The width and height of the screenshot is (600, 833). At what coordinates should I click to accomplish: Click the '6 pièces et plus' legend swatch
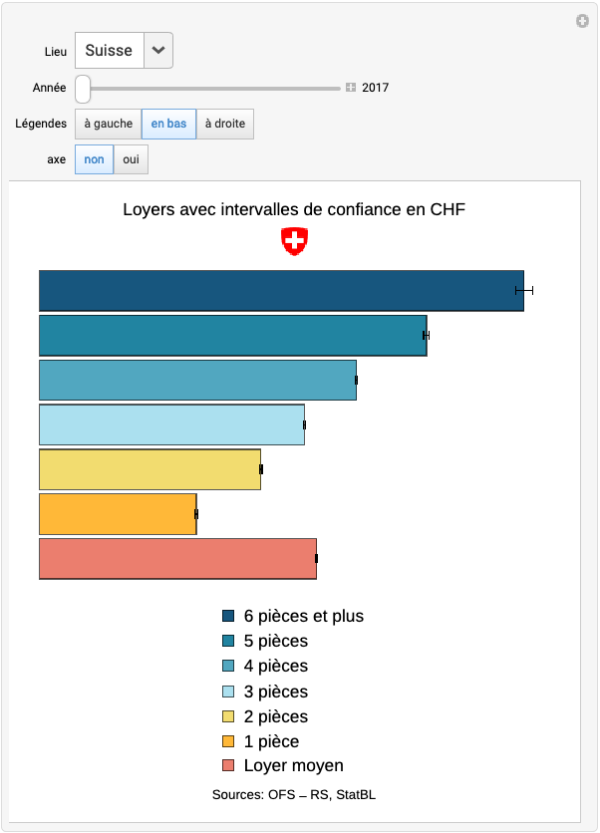pyautogui.click(x=228, y=617)
